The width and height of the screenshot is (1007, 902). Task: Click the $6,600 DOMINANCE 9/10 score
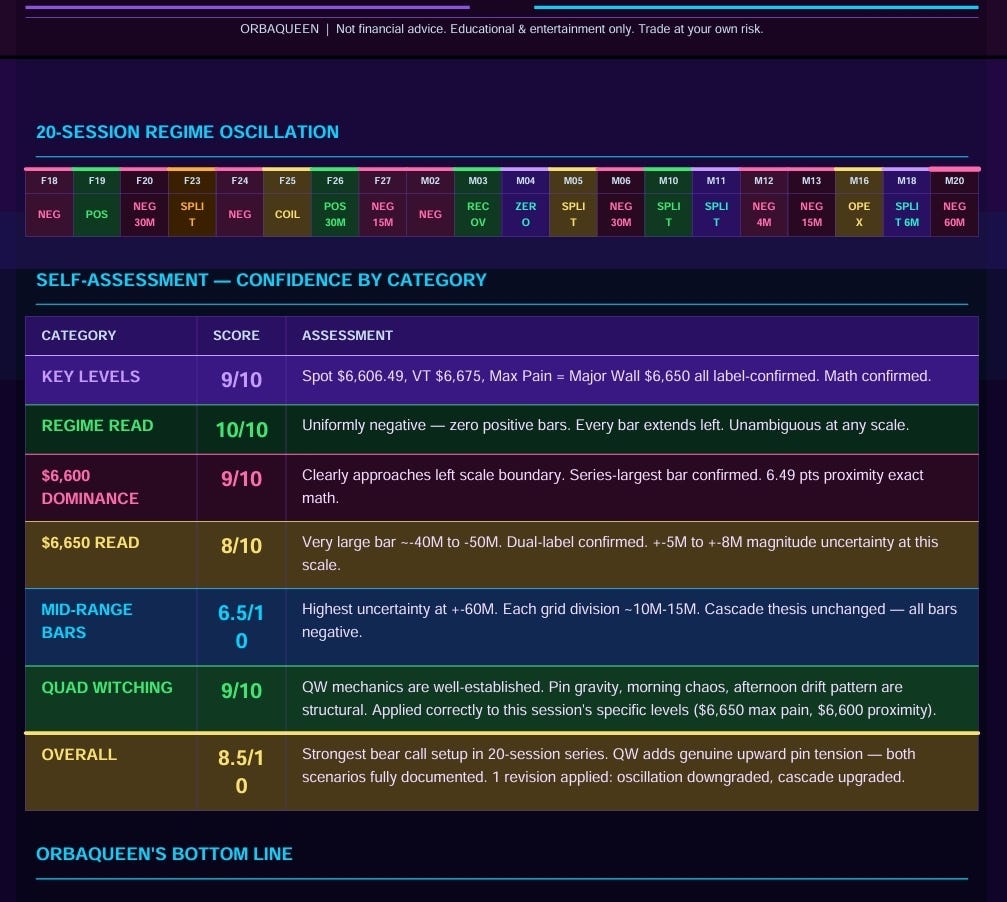tap(241, 478)
